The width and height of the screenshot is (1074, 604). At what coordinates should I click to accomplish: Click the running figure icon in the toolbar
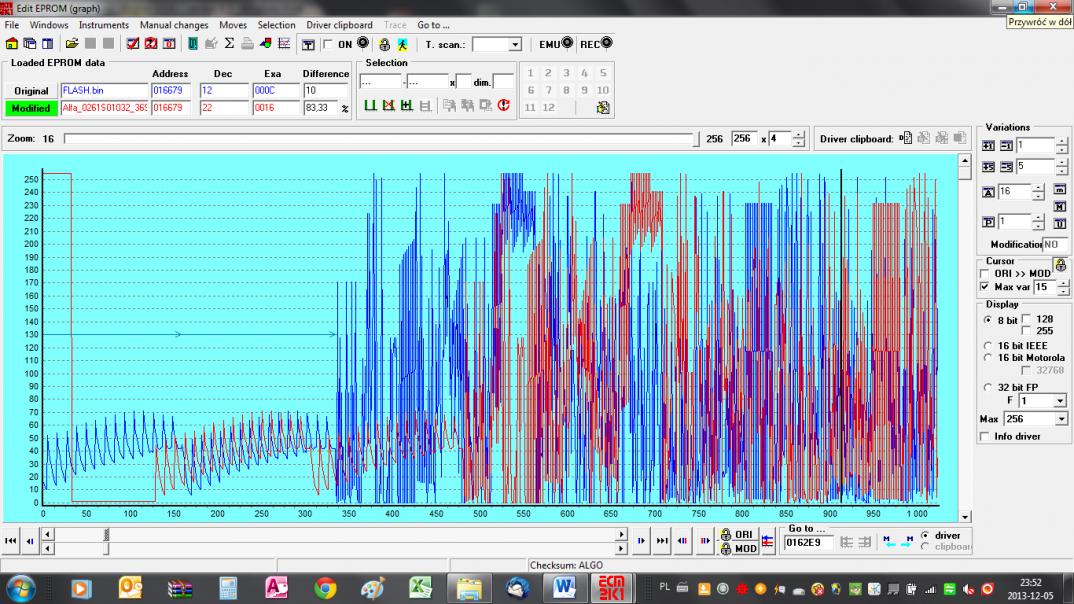[403, 45]
